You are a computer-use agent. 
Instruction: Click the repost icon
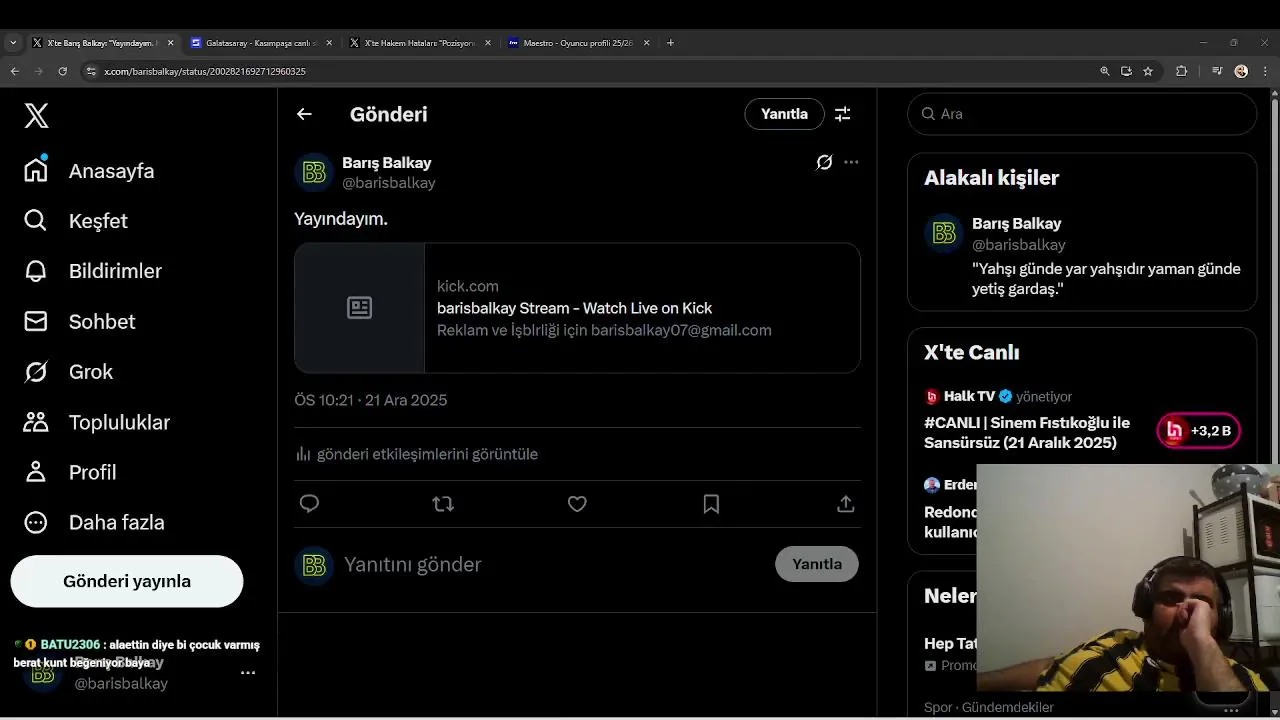pyautogui.click(x=443, y=504)
